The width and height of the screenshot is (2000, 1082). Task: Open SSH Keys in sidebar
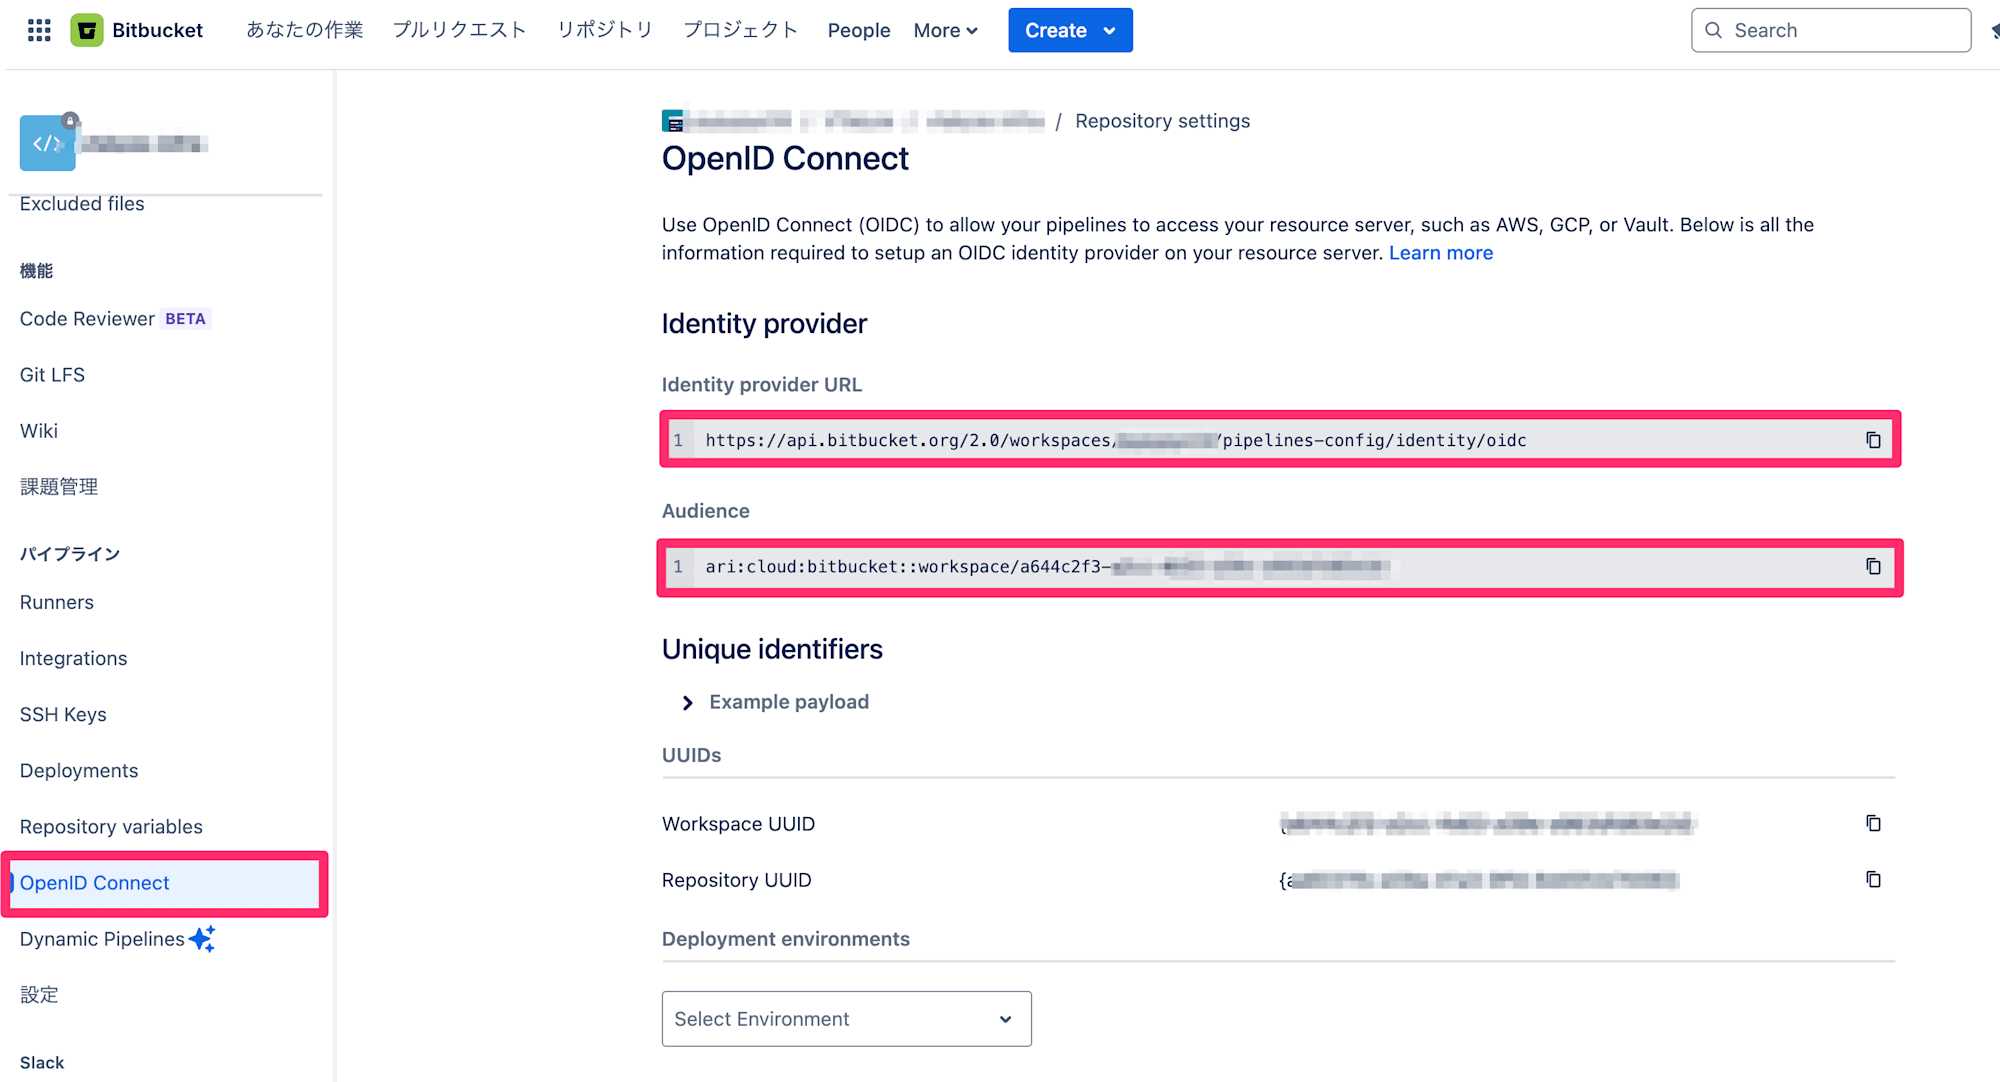click(63, 715)
